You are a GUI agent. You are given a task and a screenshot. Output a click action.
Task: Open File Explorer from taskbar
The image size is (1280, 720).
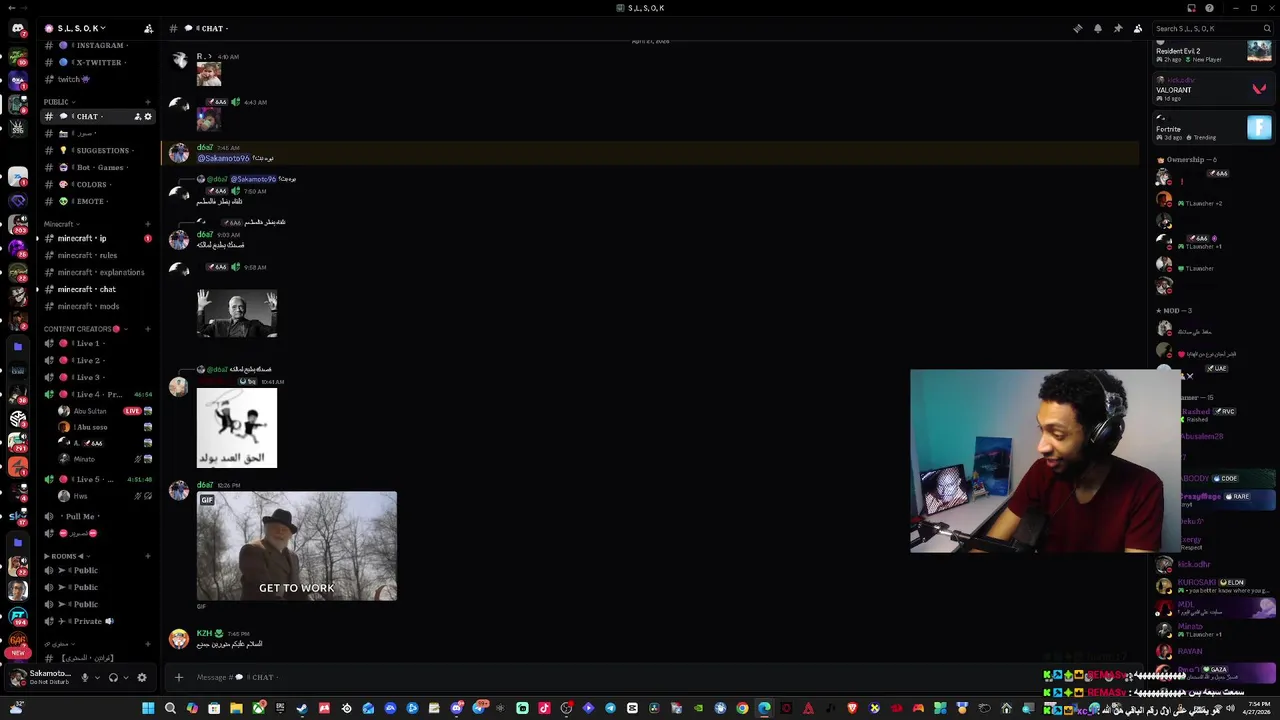236,709
